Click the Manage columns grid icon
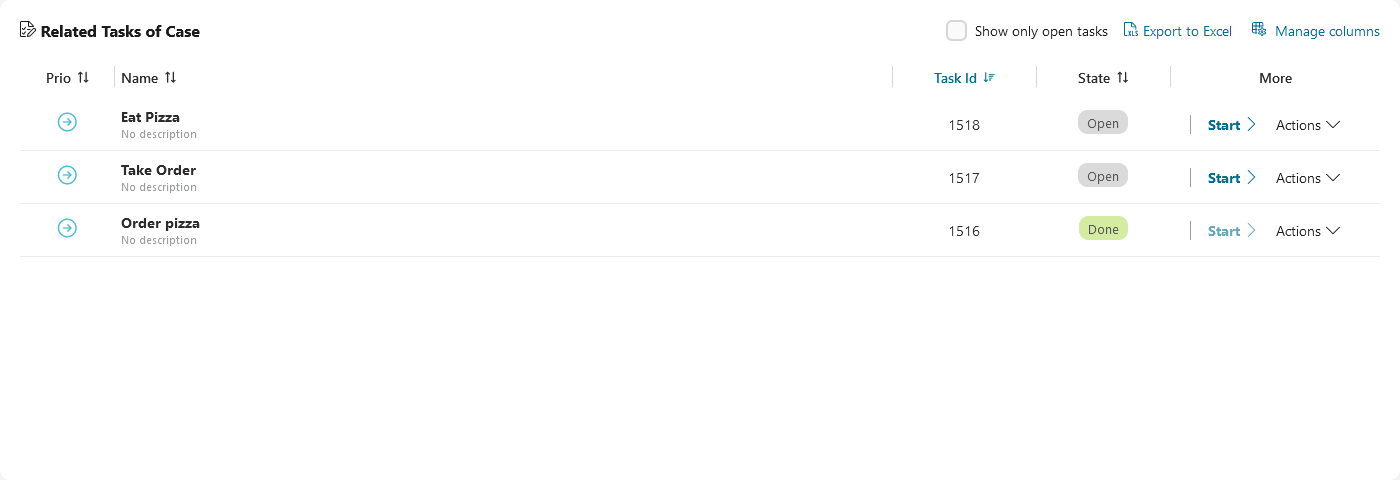Screen dimensions: 1400x480 [x=1258, y=30]
